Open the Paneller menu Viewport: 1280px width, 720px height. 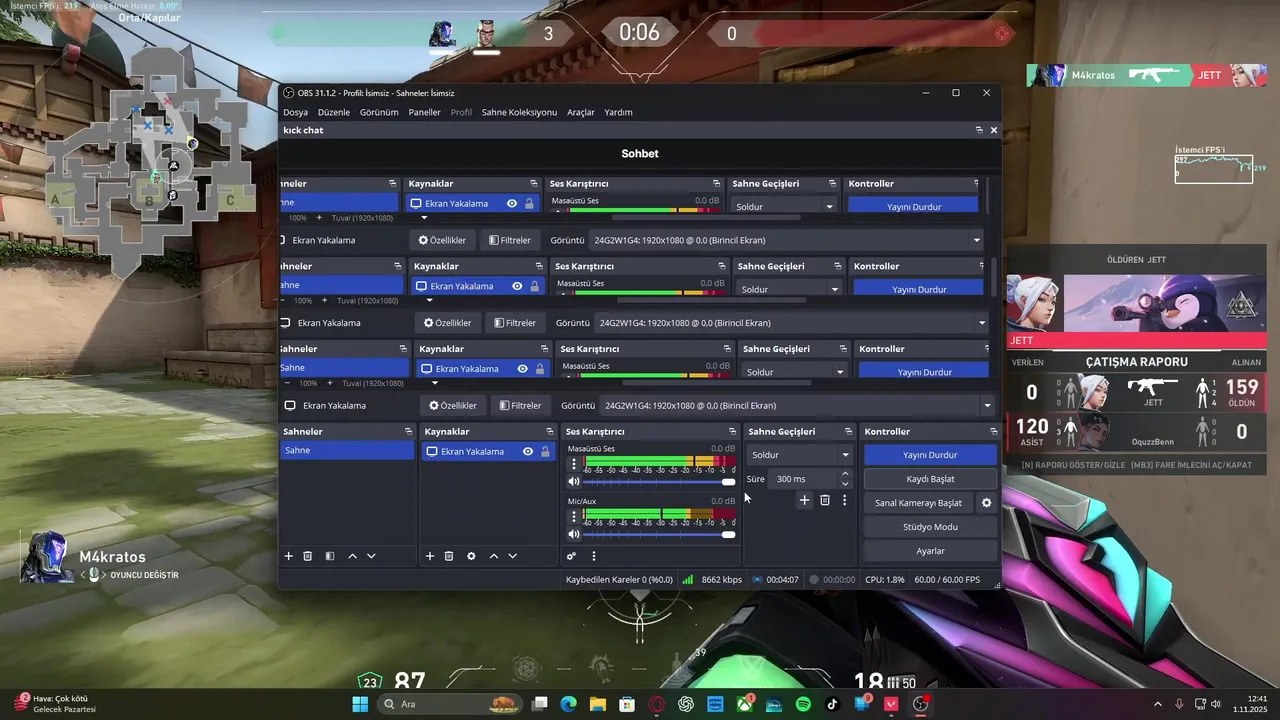tap(424, 112)
